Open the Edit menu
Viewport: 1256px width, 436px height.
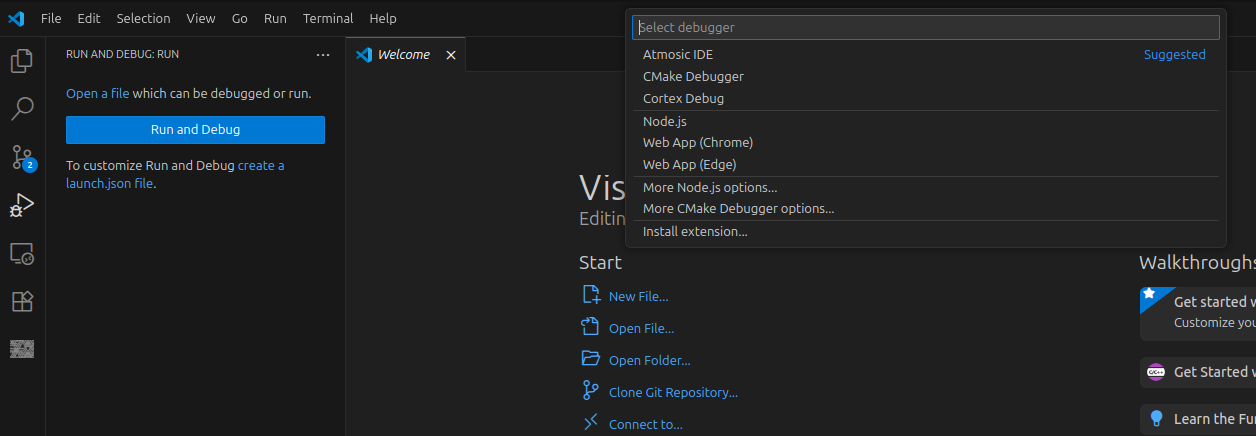coord(89,18)
